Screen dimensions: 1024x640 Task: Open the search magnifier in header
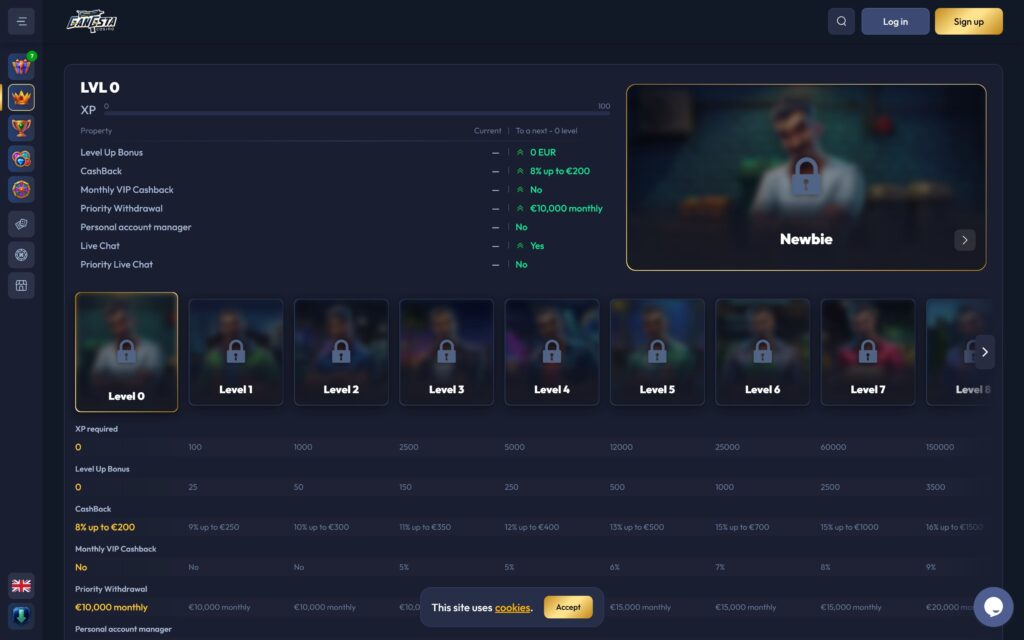[x=841, y=21]
